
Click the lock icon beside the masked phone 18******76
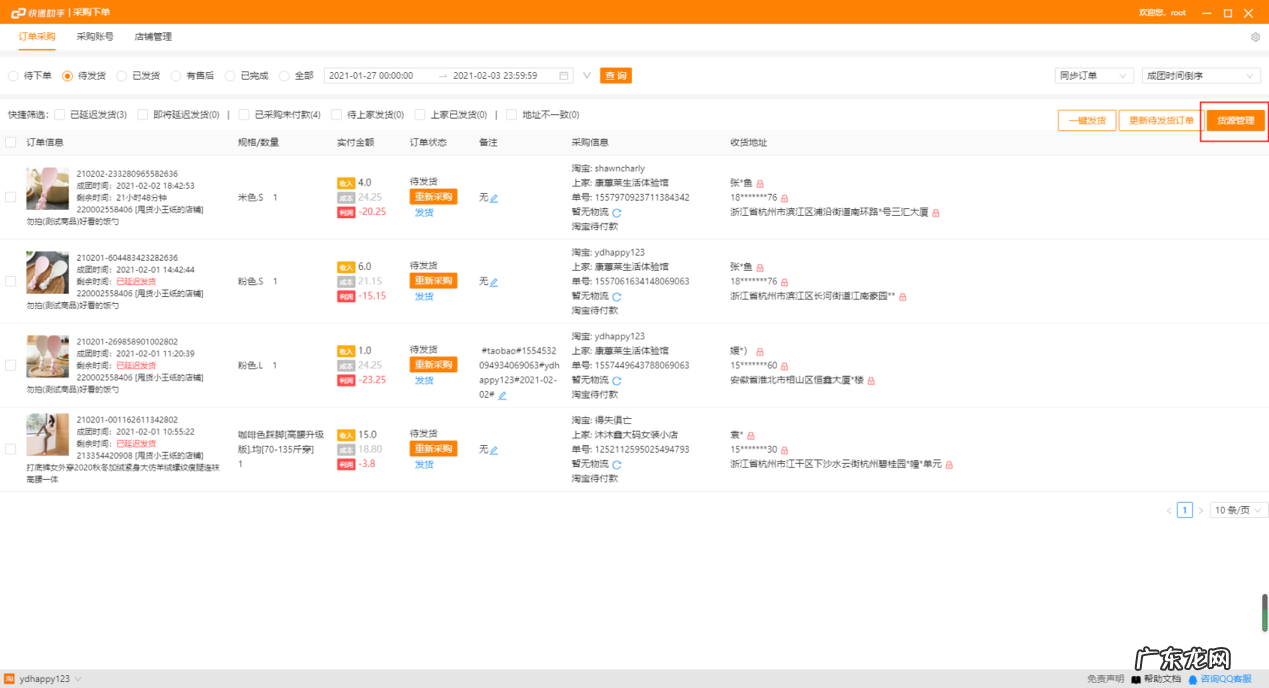point(785,197)
